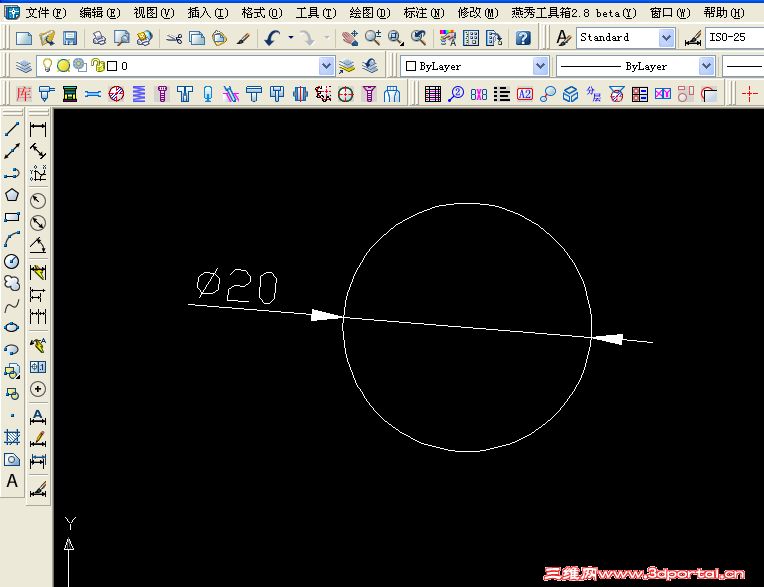The image size is (764, 587).
Task: Toggle layer 0 freeze sun icon
Action: (x=63, y=66)
